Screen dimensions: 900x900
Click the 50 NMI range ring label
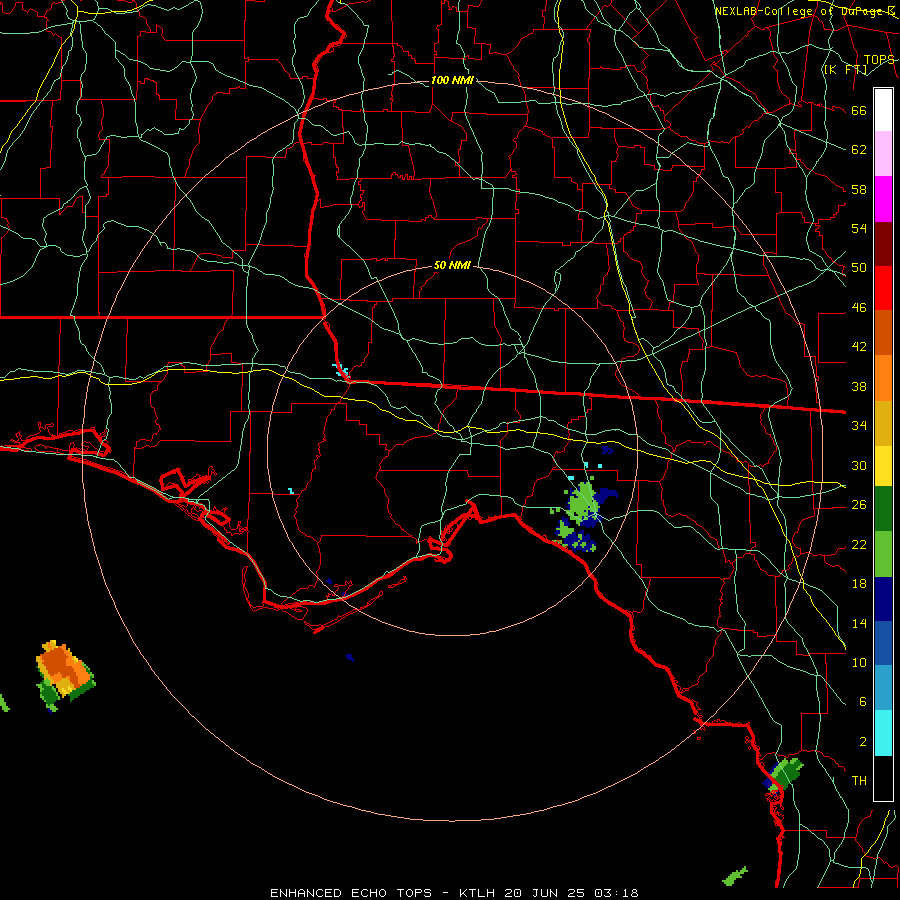click(x=452, y=265)
